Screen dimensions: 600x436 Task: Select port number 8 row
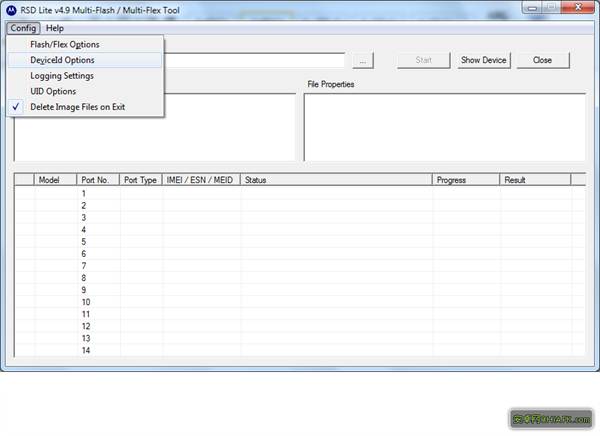point(300,278)
